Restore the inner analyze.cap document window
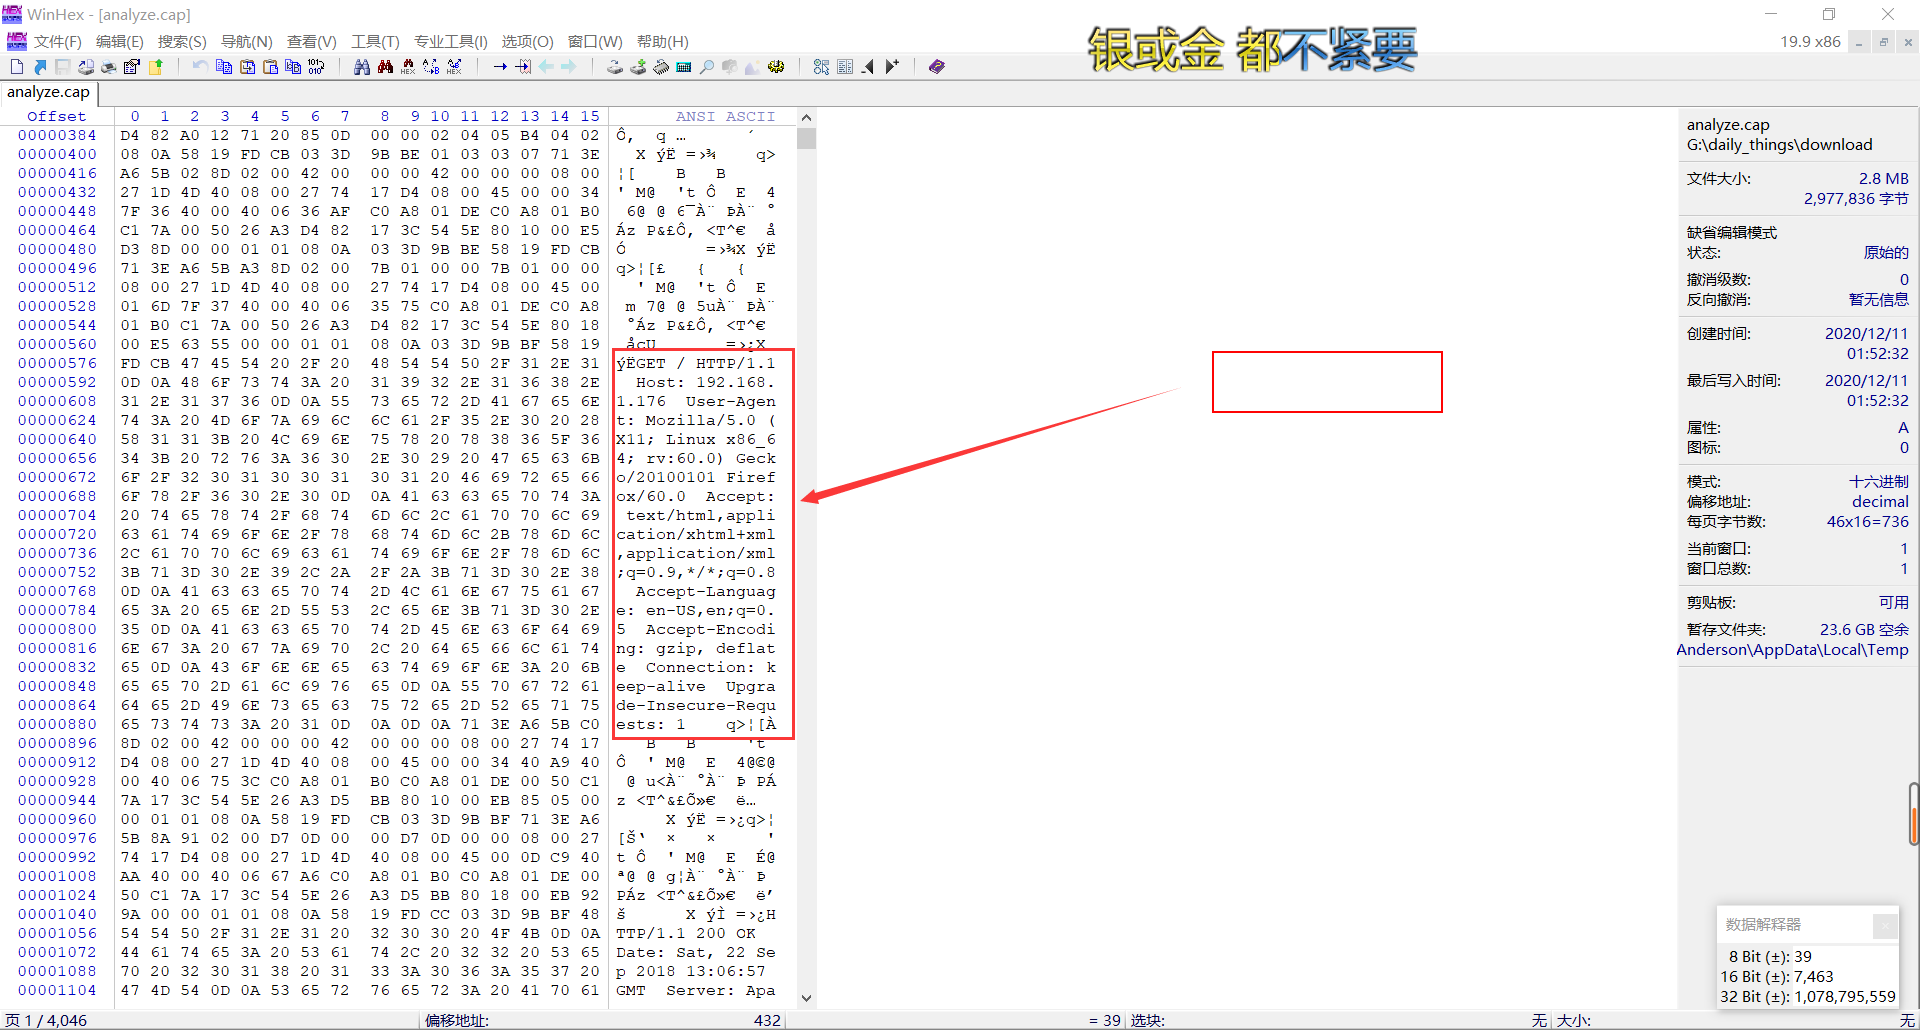The image size is (1920, 1030). pos(1883,42)
